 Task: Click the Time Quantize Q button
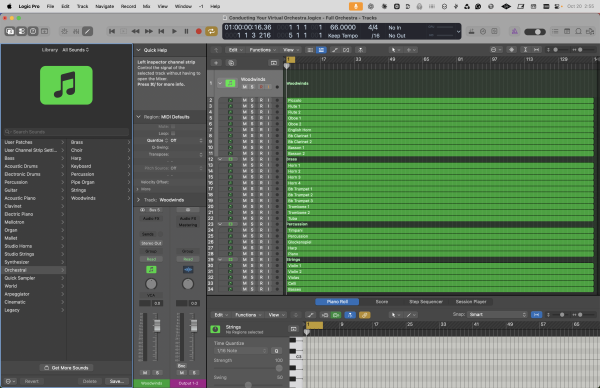[x=276, y=351]
